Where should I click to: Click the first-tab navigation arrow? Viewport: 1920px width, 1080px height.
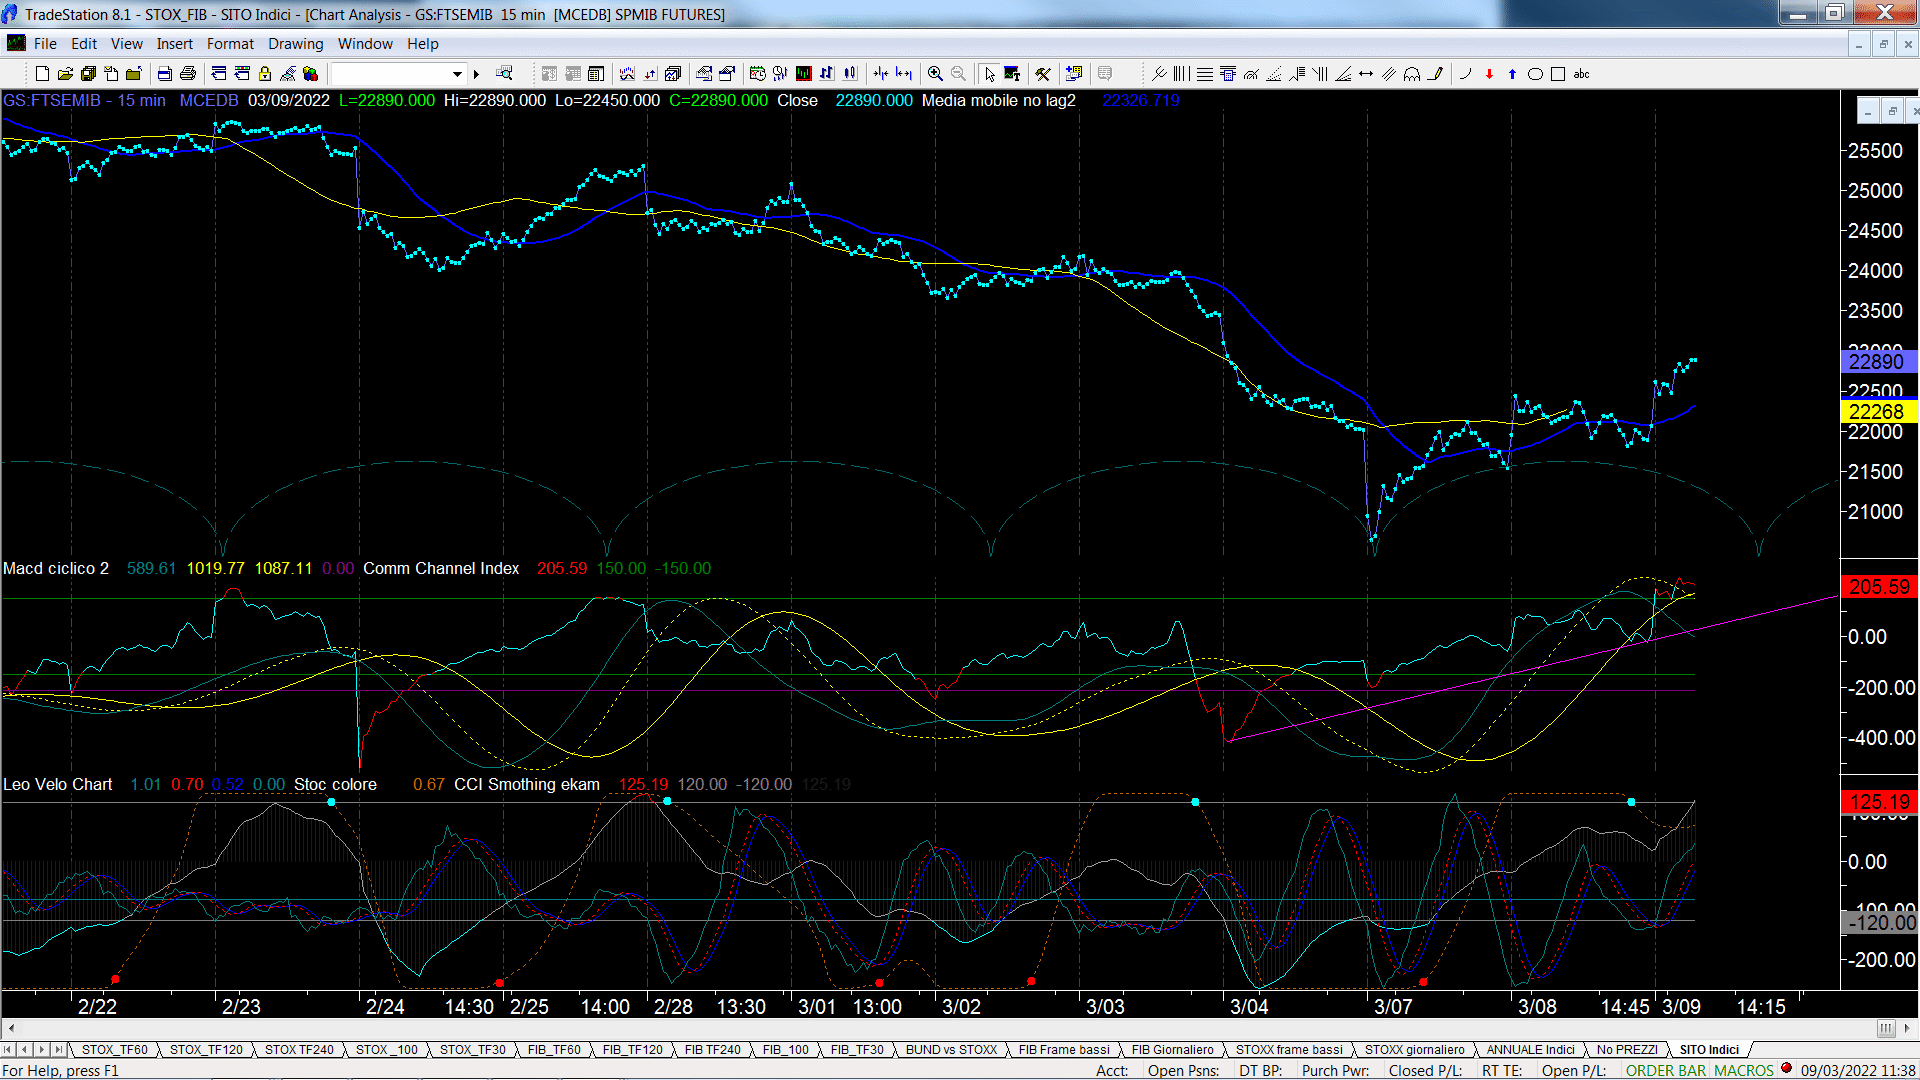pos(8,1049)
